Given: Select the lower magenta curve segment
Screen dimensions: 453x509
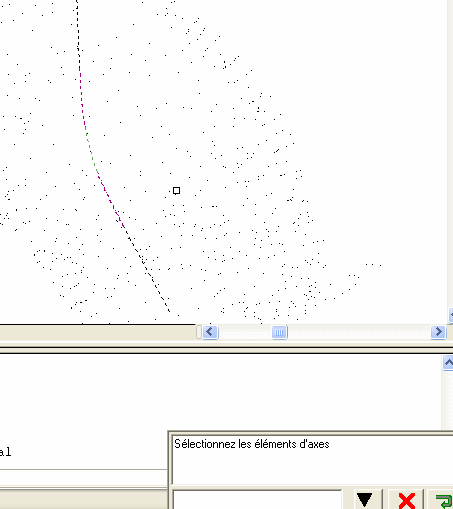Looking at the screenshot, I should (x=111, y=199).
